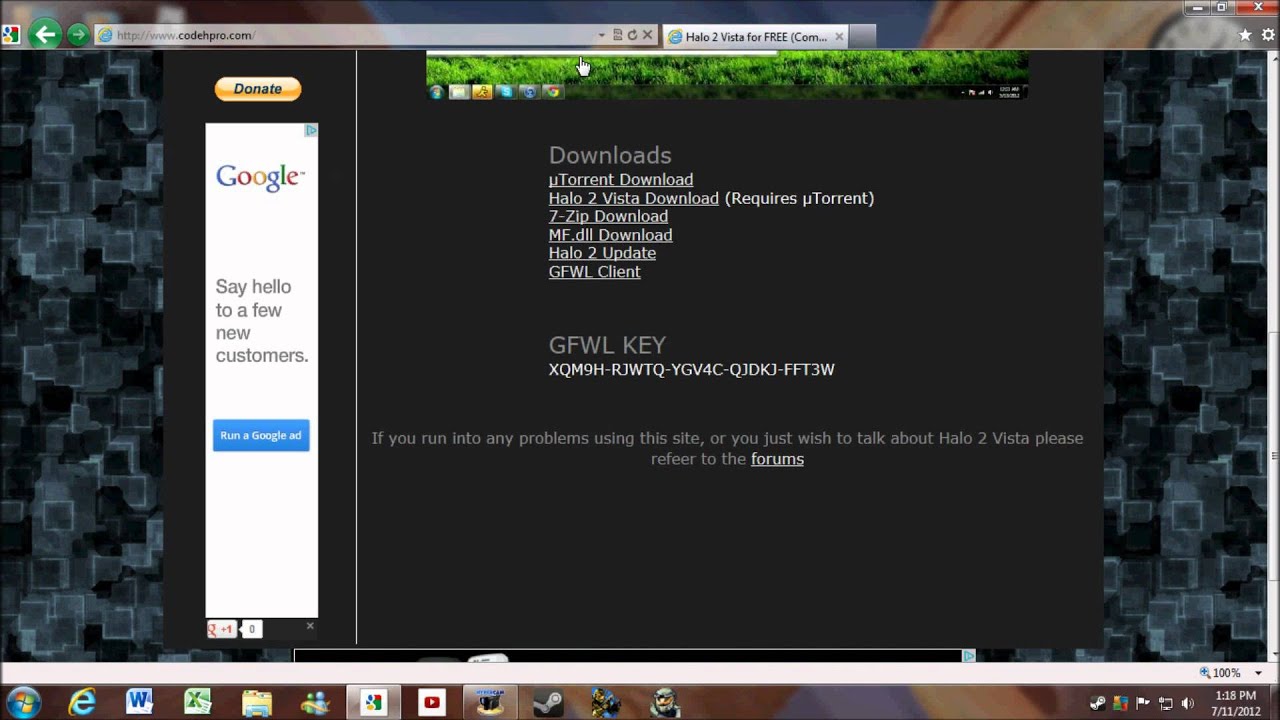Close the 'Halo 2 Vista for FREE' tab

[x=839, y=37]
